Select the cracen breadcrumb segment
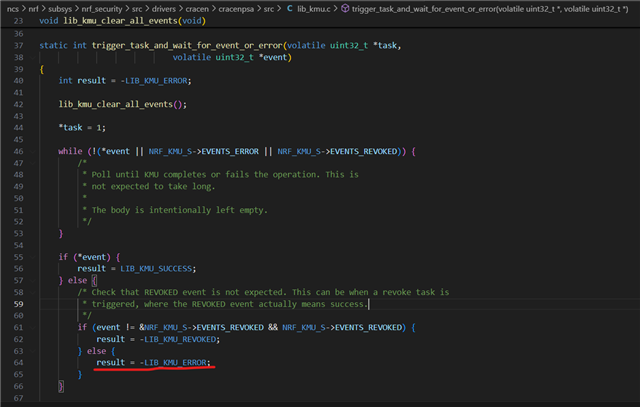Image resolution: width=640 pixels, height=407 pixels. (x=197, y=9)
